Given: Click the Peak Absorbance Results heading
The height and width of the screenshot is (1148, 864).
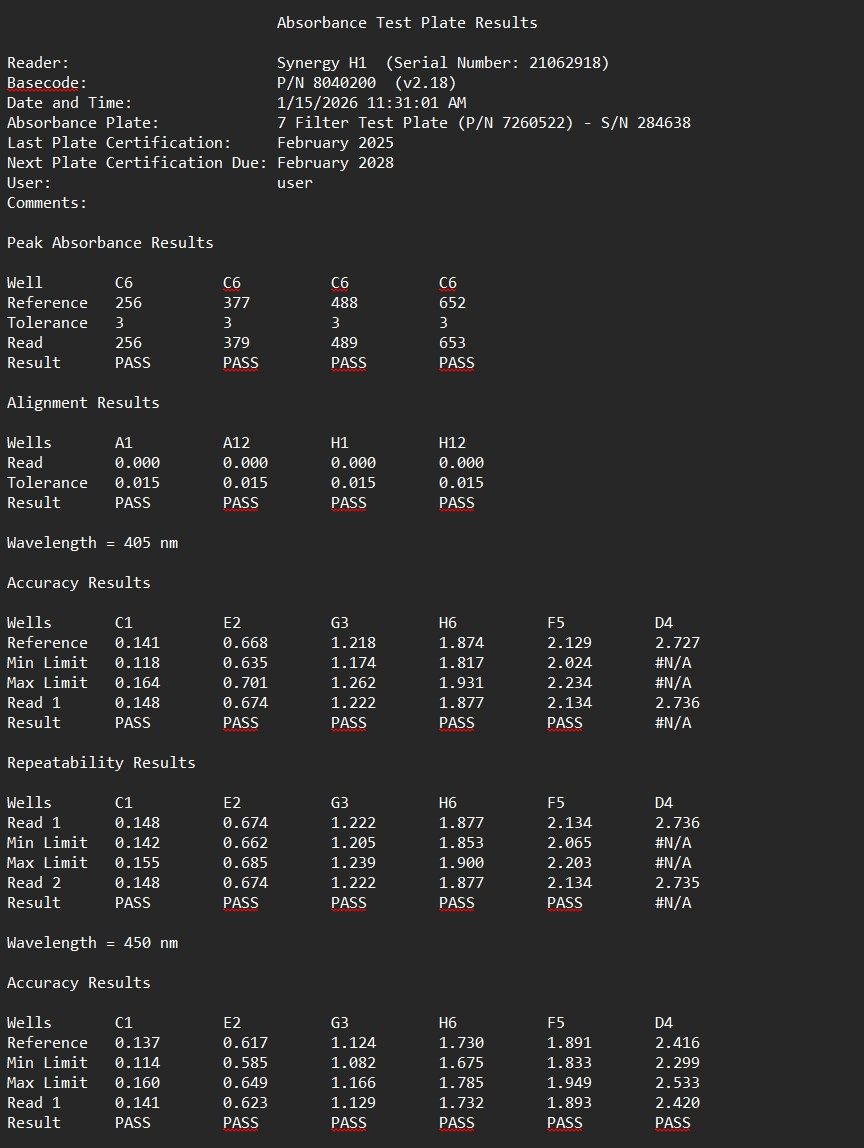Looking at the screenshot, I should pos(110,243).
